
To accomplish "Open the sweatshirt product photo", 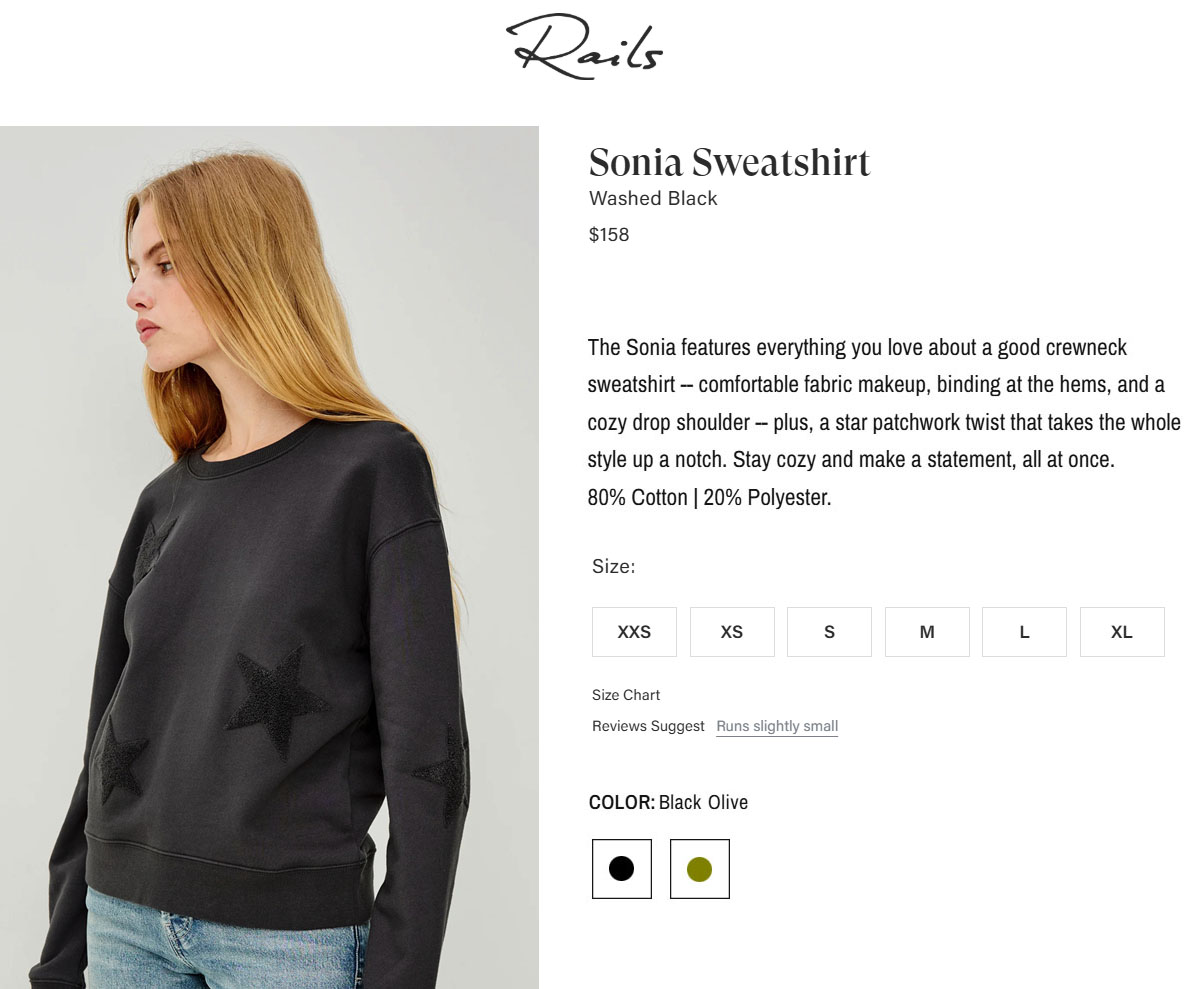I will (x=269, y=557).
